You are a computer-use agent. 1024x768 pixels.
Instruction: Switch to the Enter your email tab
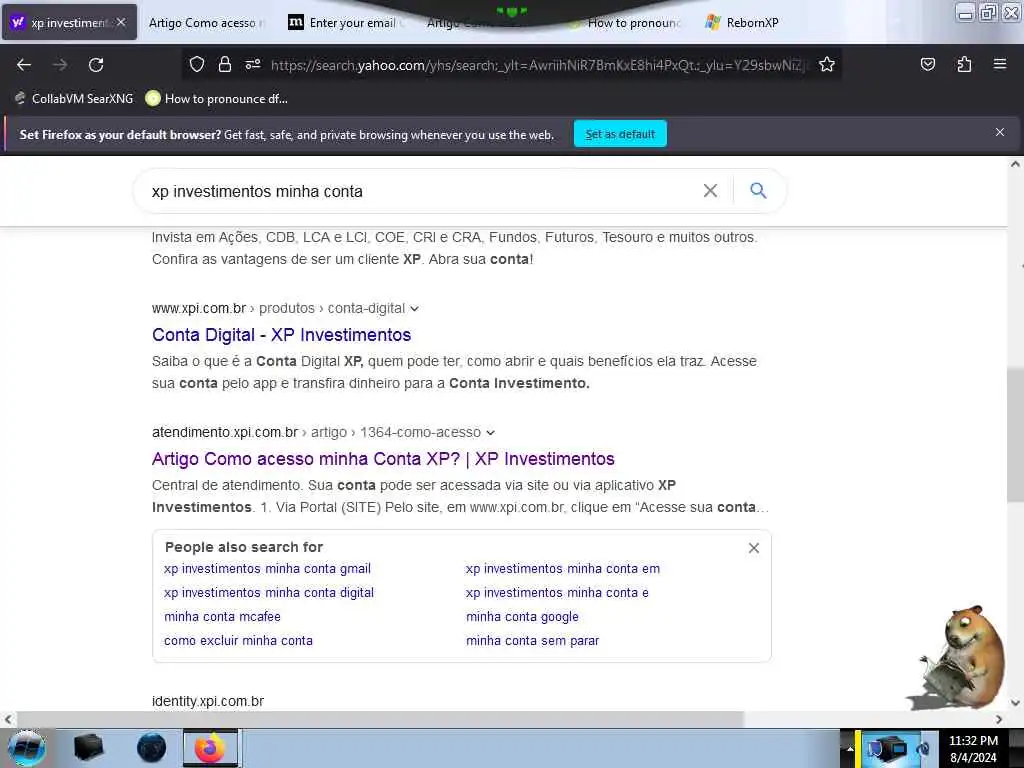pos(347,23)
